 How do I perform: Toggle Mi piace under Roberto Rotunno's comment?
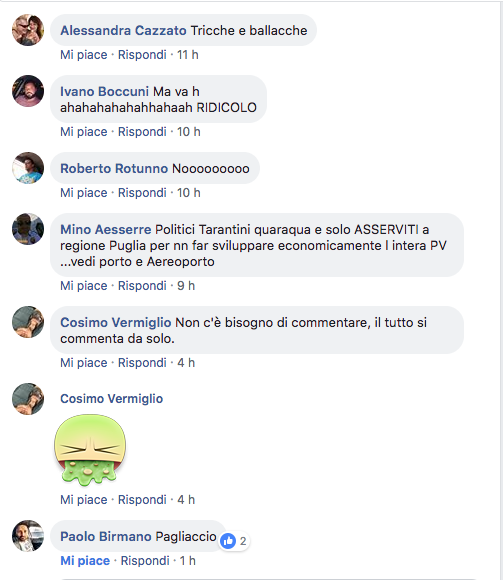pos(84,193)
